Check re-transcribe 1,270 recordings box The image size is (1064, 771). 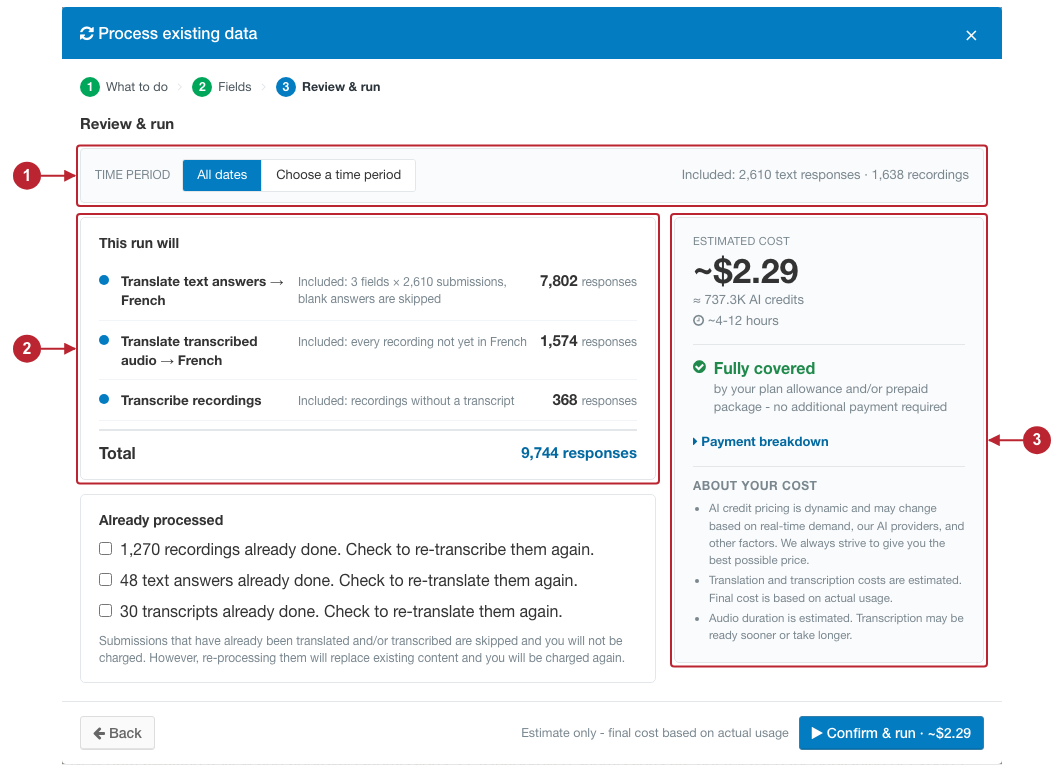click(x=105, y=548)
